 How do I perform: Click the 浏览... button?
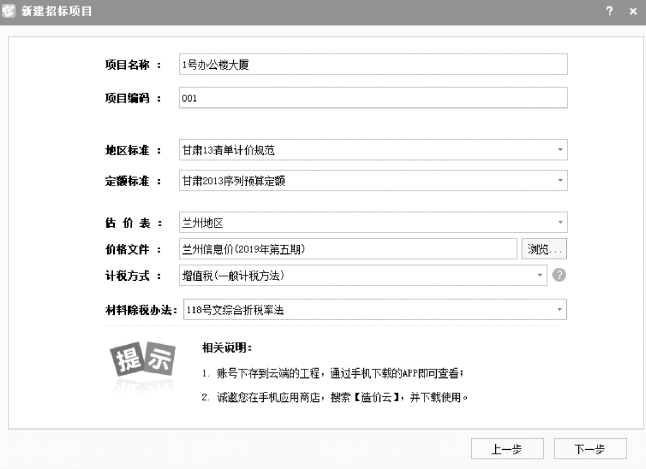544,249
